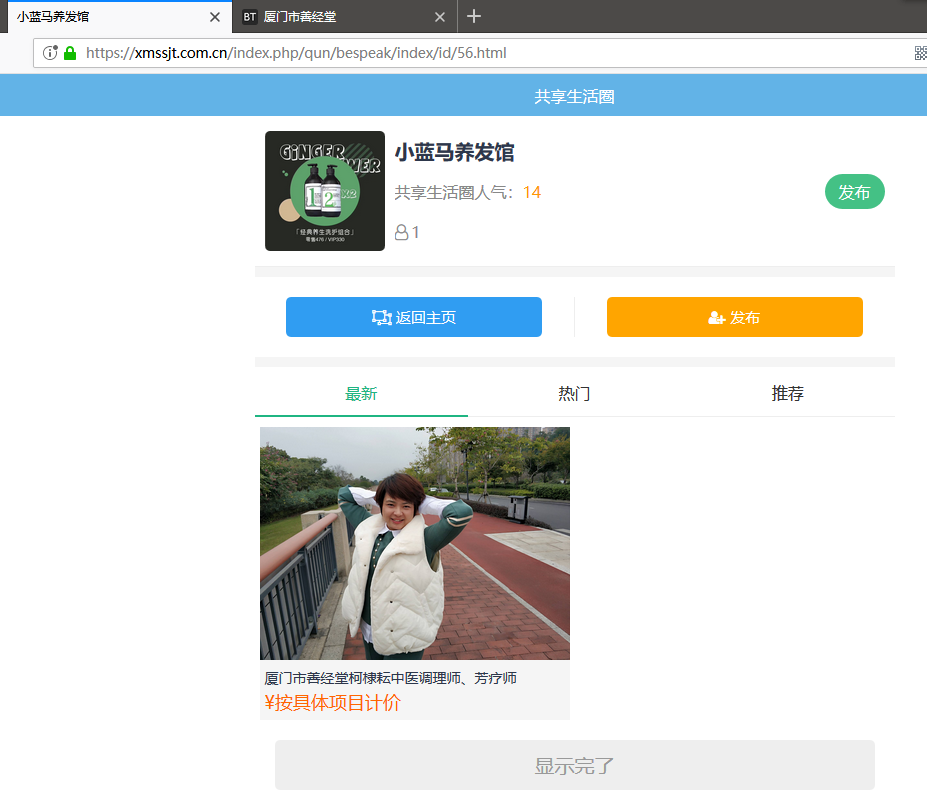Open the 推荐 tab

click(787, 394)
